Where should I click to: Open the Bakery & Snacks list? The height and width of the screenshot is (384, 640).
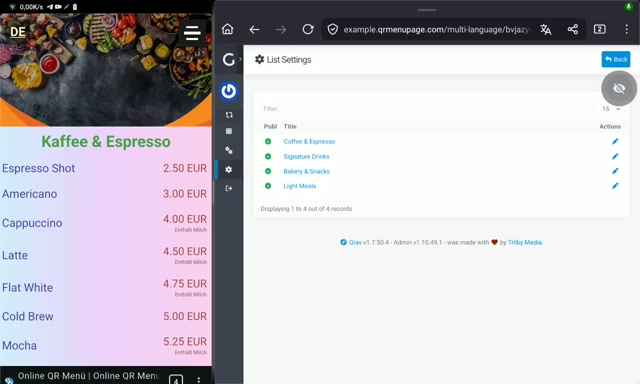pyautogui.click(x=307, y=171)
